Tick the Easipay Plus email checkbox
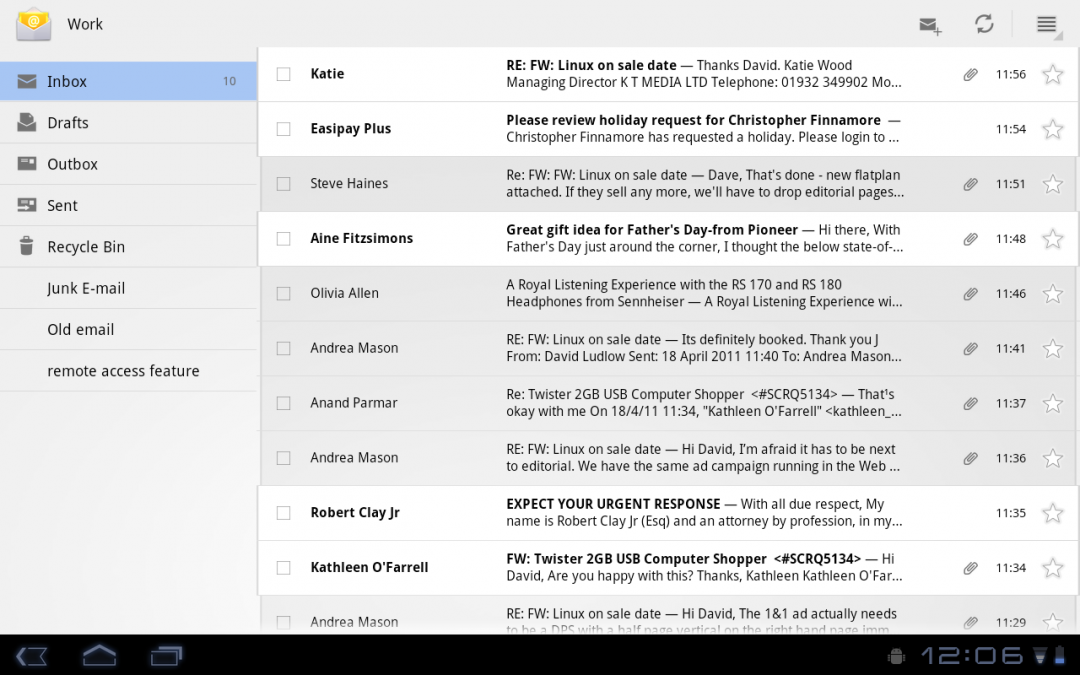 point(283,129)
